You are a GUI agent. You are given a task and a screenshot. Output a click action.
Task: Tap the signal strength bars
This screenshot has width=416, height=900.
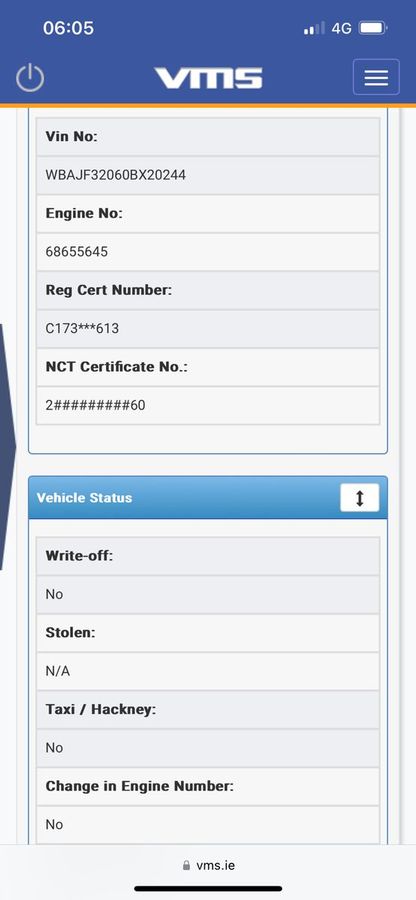[x=314, y=28]
